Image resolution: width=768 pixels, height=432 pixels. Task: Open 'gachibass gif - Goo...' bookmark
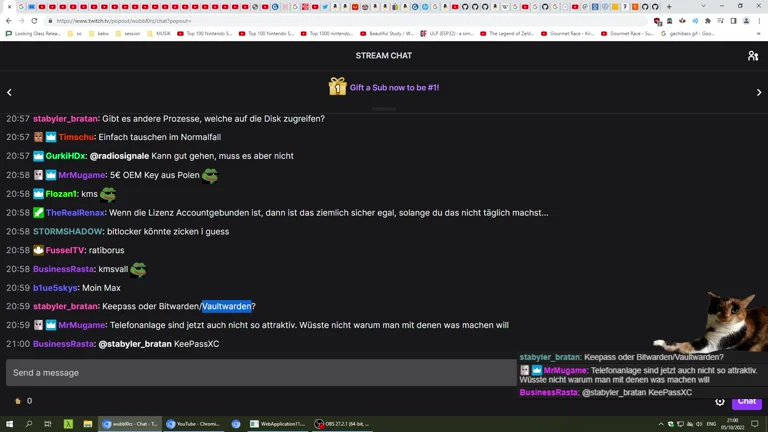[688, 34]
